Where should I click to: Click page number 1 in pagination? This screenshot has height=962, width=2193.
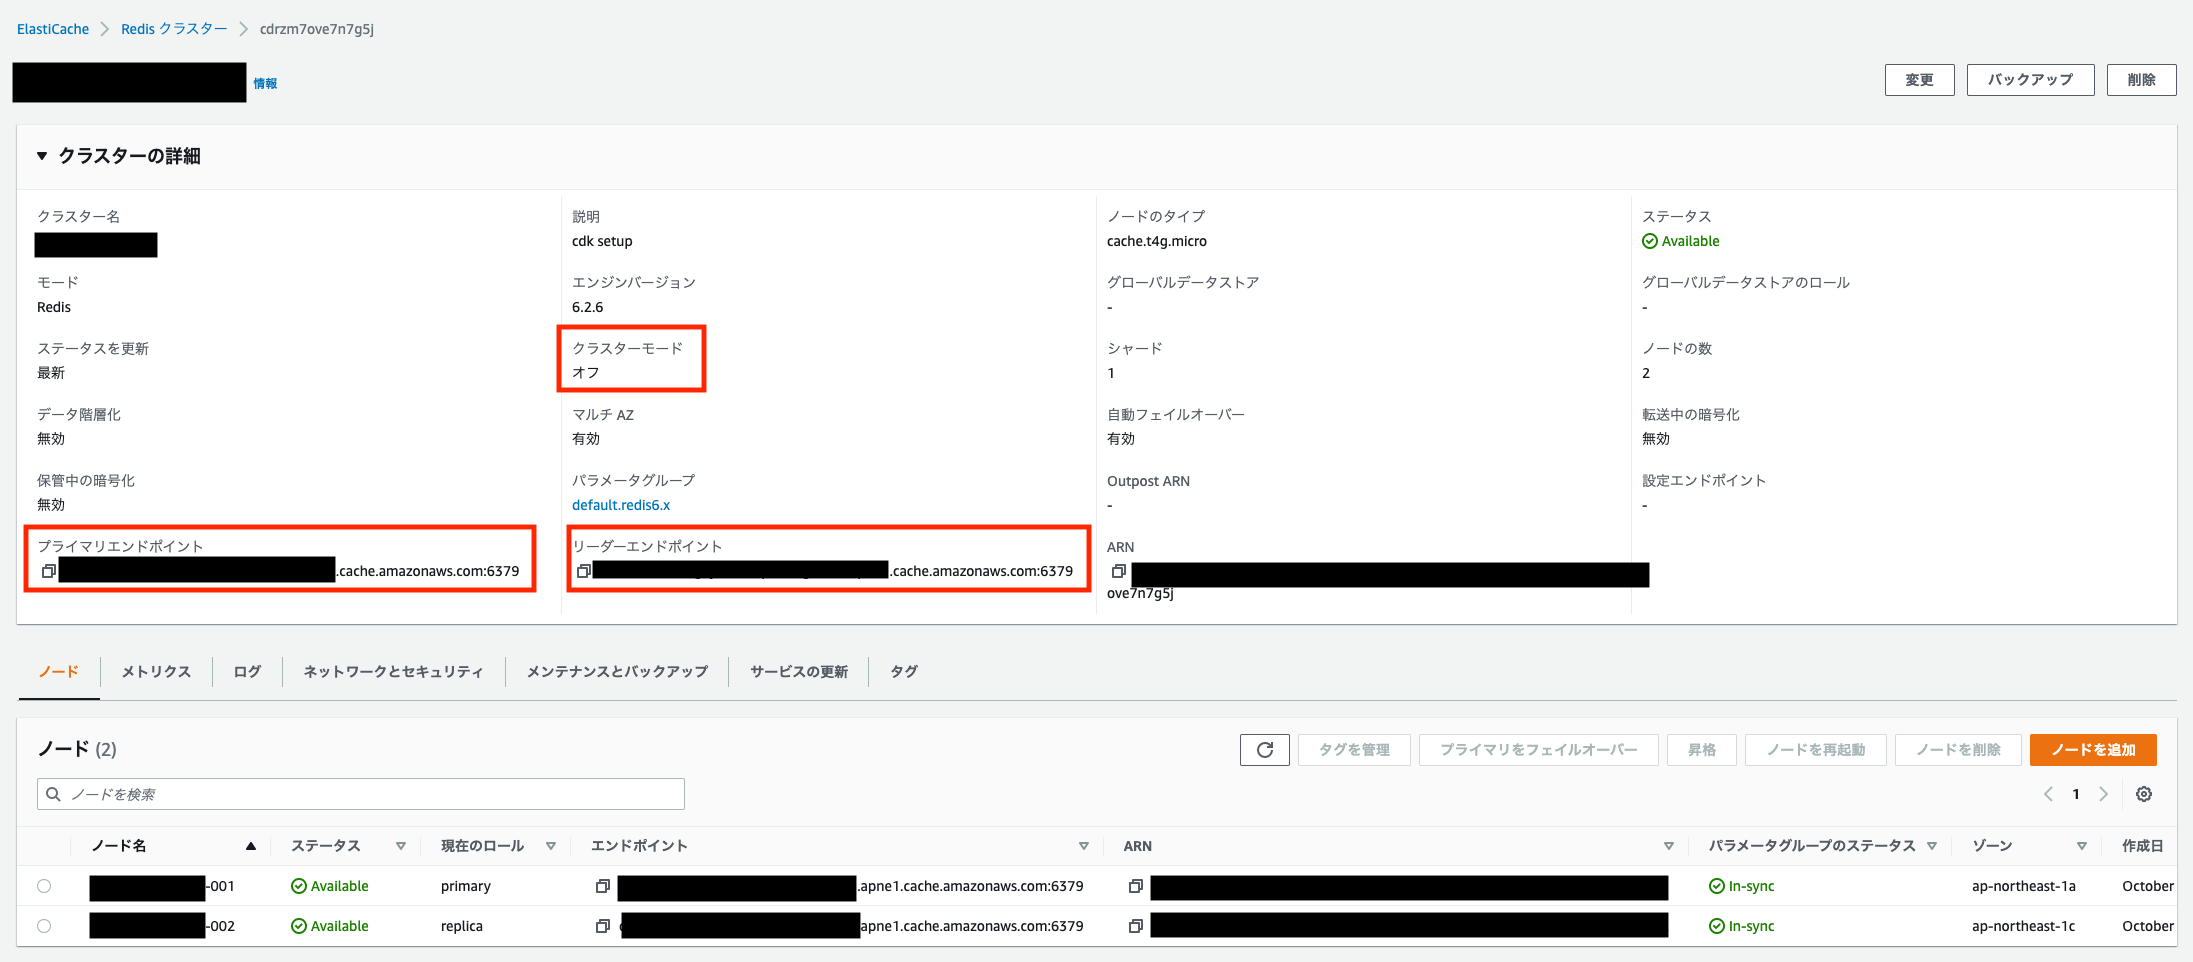tap(2076, 794)
